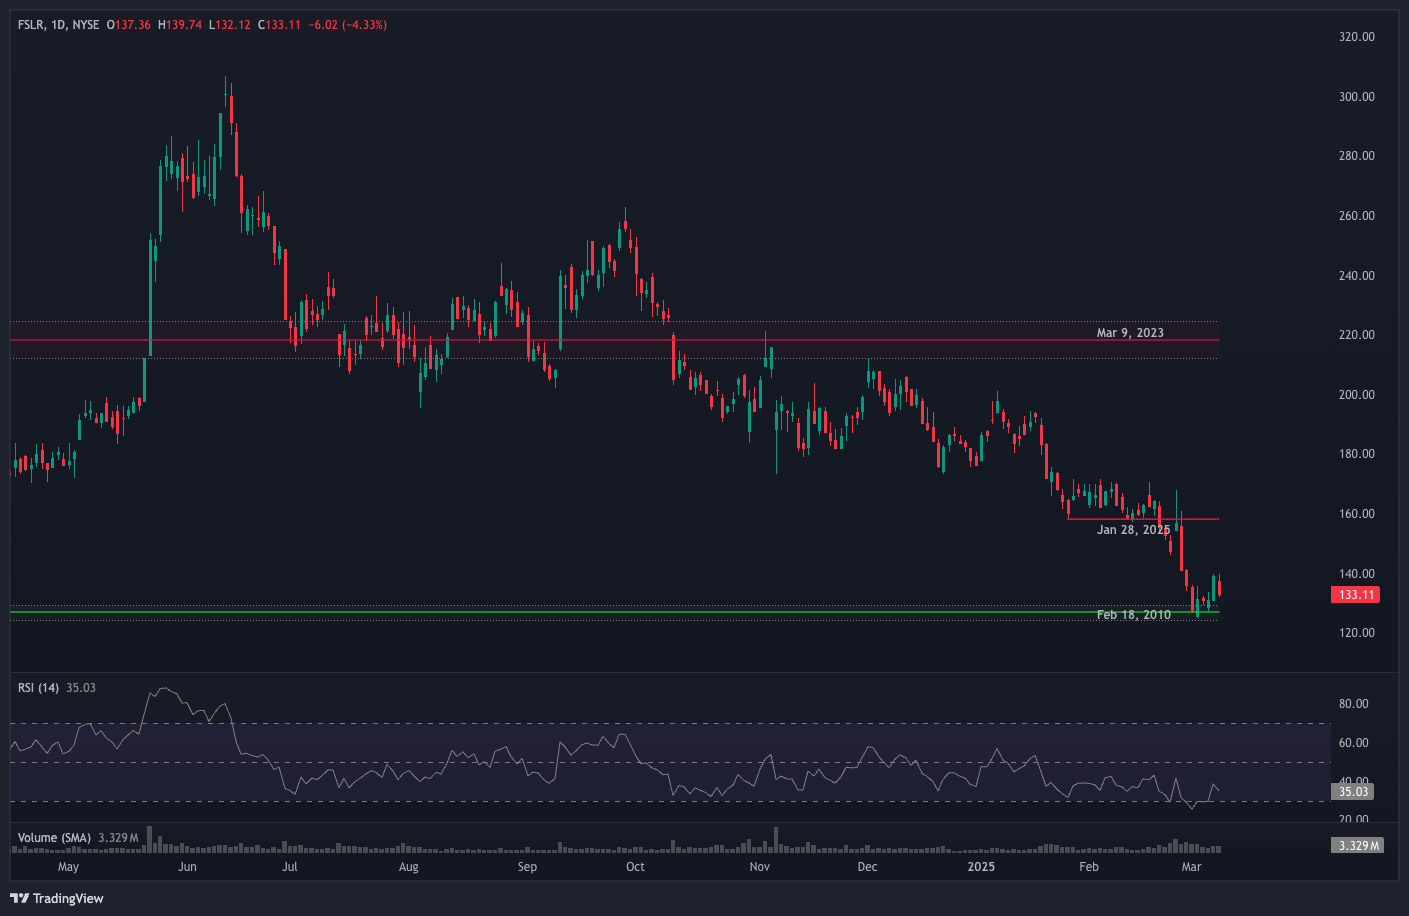This screenshot has height=916, width=1409.
Task: Click the TradingView logo
Action: (57, 898)
